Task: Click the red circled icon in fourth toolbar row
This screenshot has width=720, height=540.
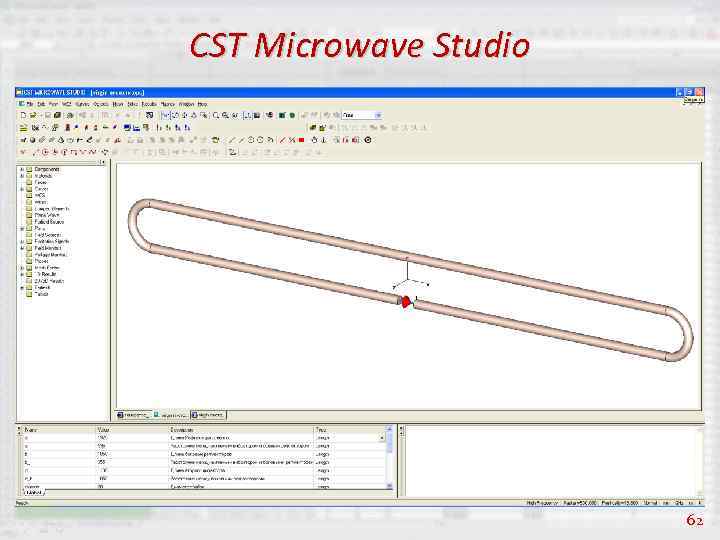Action: tap(45, 152)
